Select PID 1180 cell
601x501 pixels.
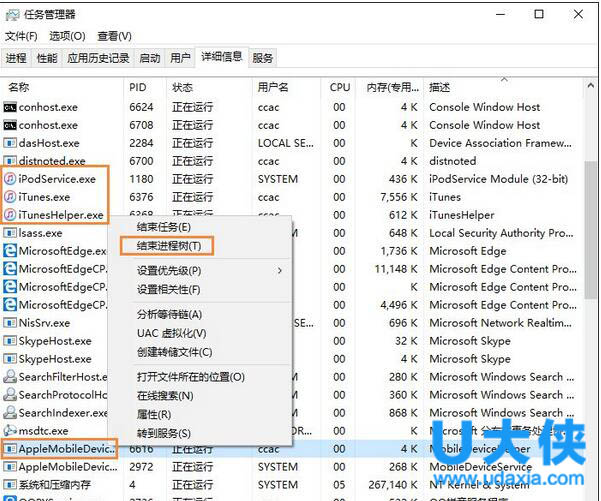(141, 179)
